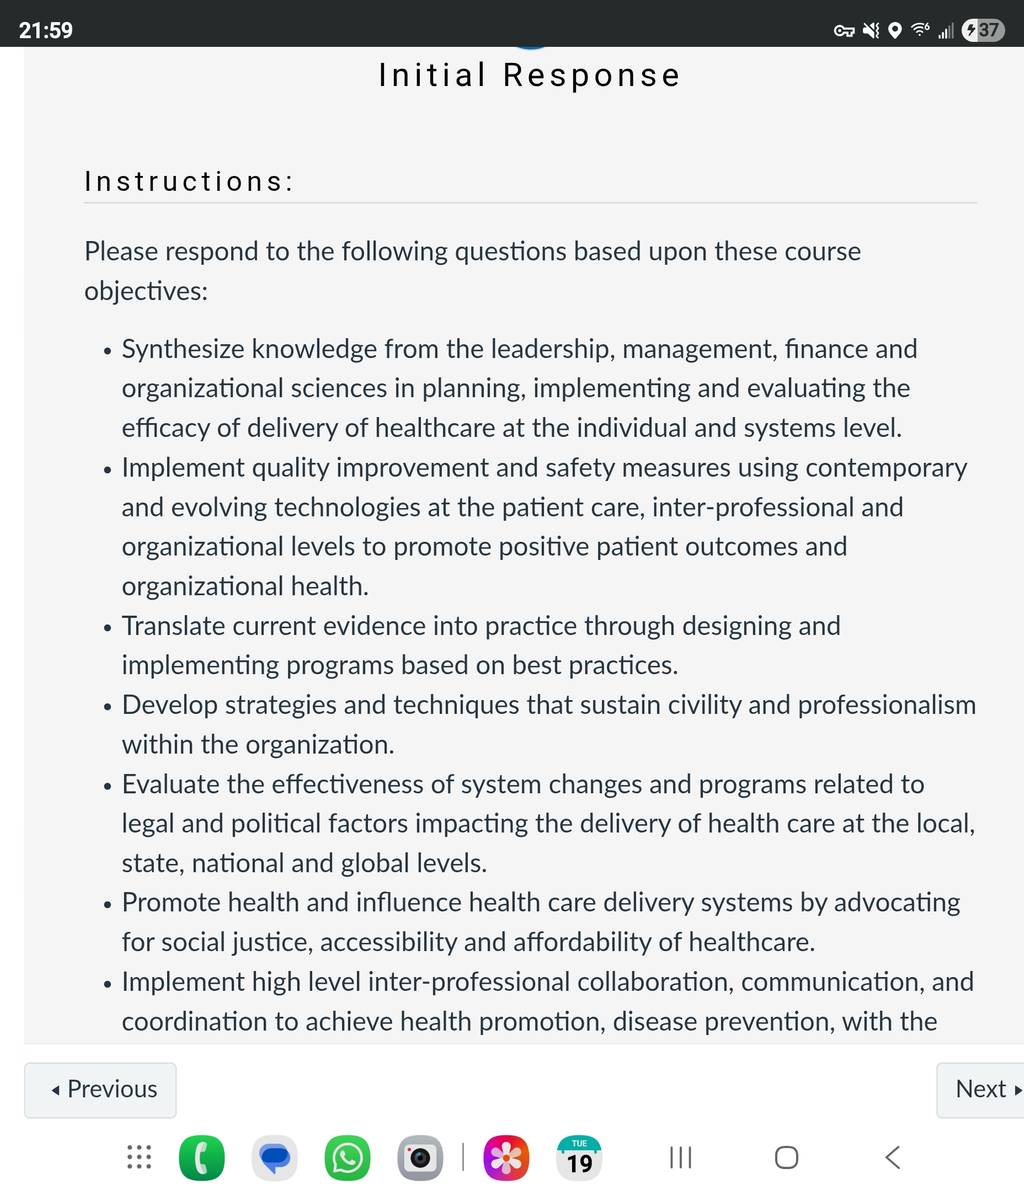The height and width of the screenshot is (1192, 1024).
Task: Tap the muted sound status icon
Action: (x=871, y=30)
